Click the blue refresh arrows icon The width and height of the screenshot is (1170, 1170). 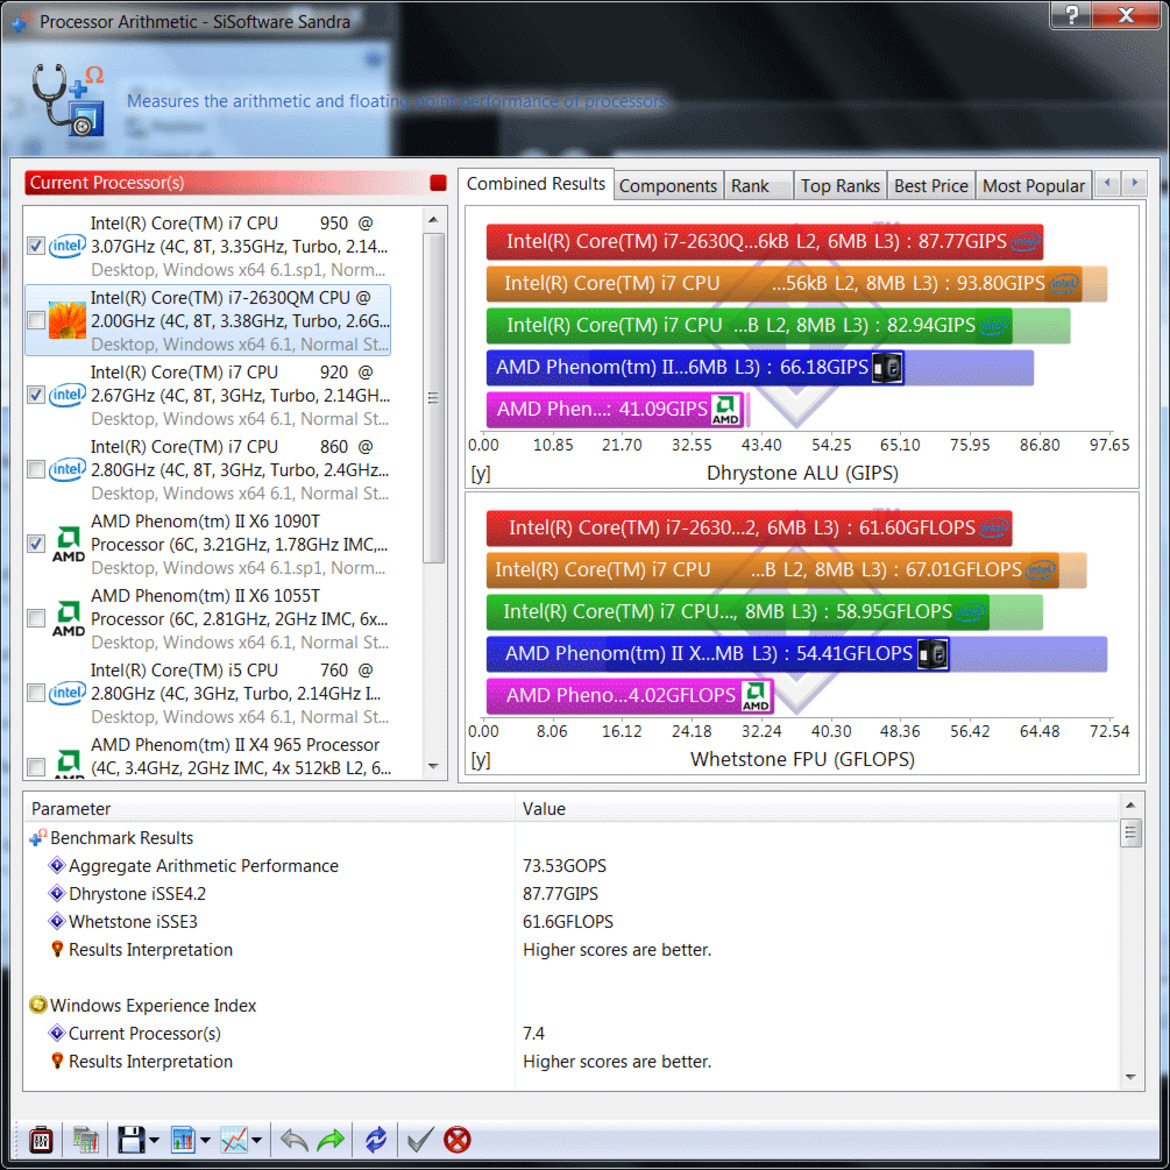point(376,1139)
